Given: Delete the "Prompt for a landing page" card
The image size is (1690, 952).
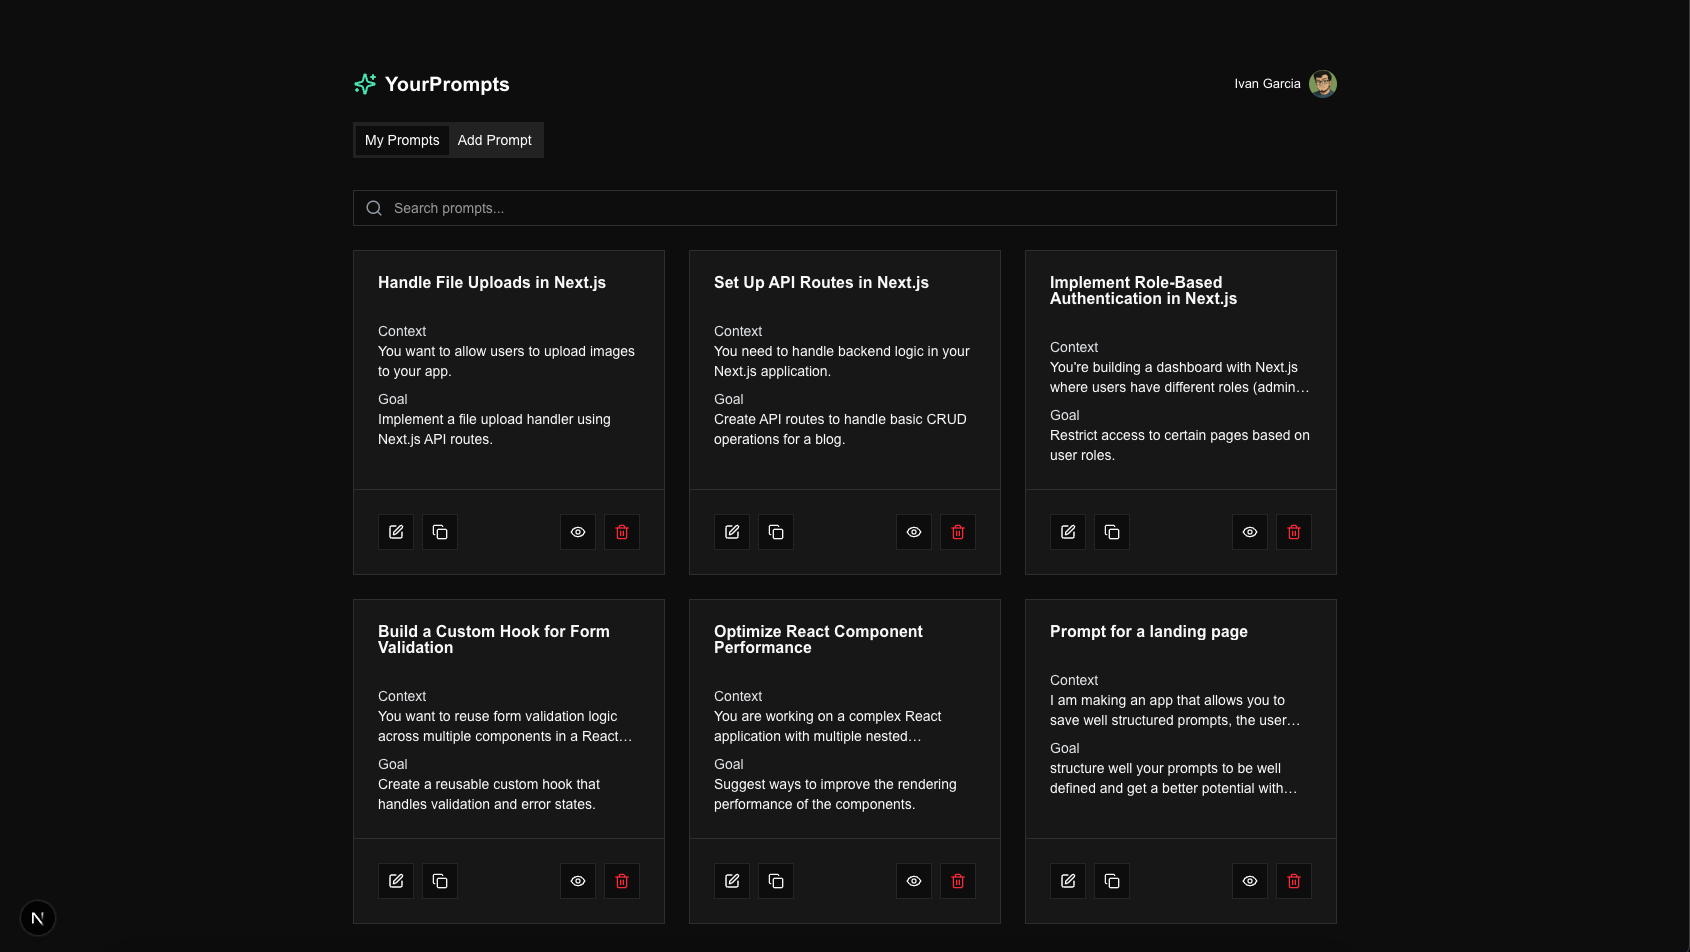Looking at the screenshot, I should point(1293,880).
